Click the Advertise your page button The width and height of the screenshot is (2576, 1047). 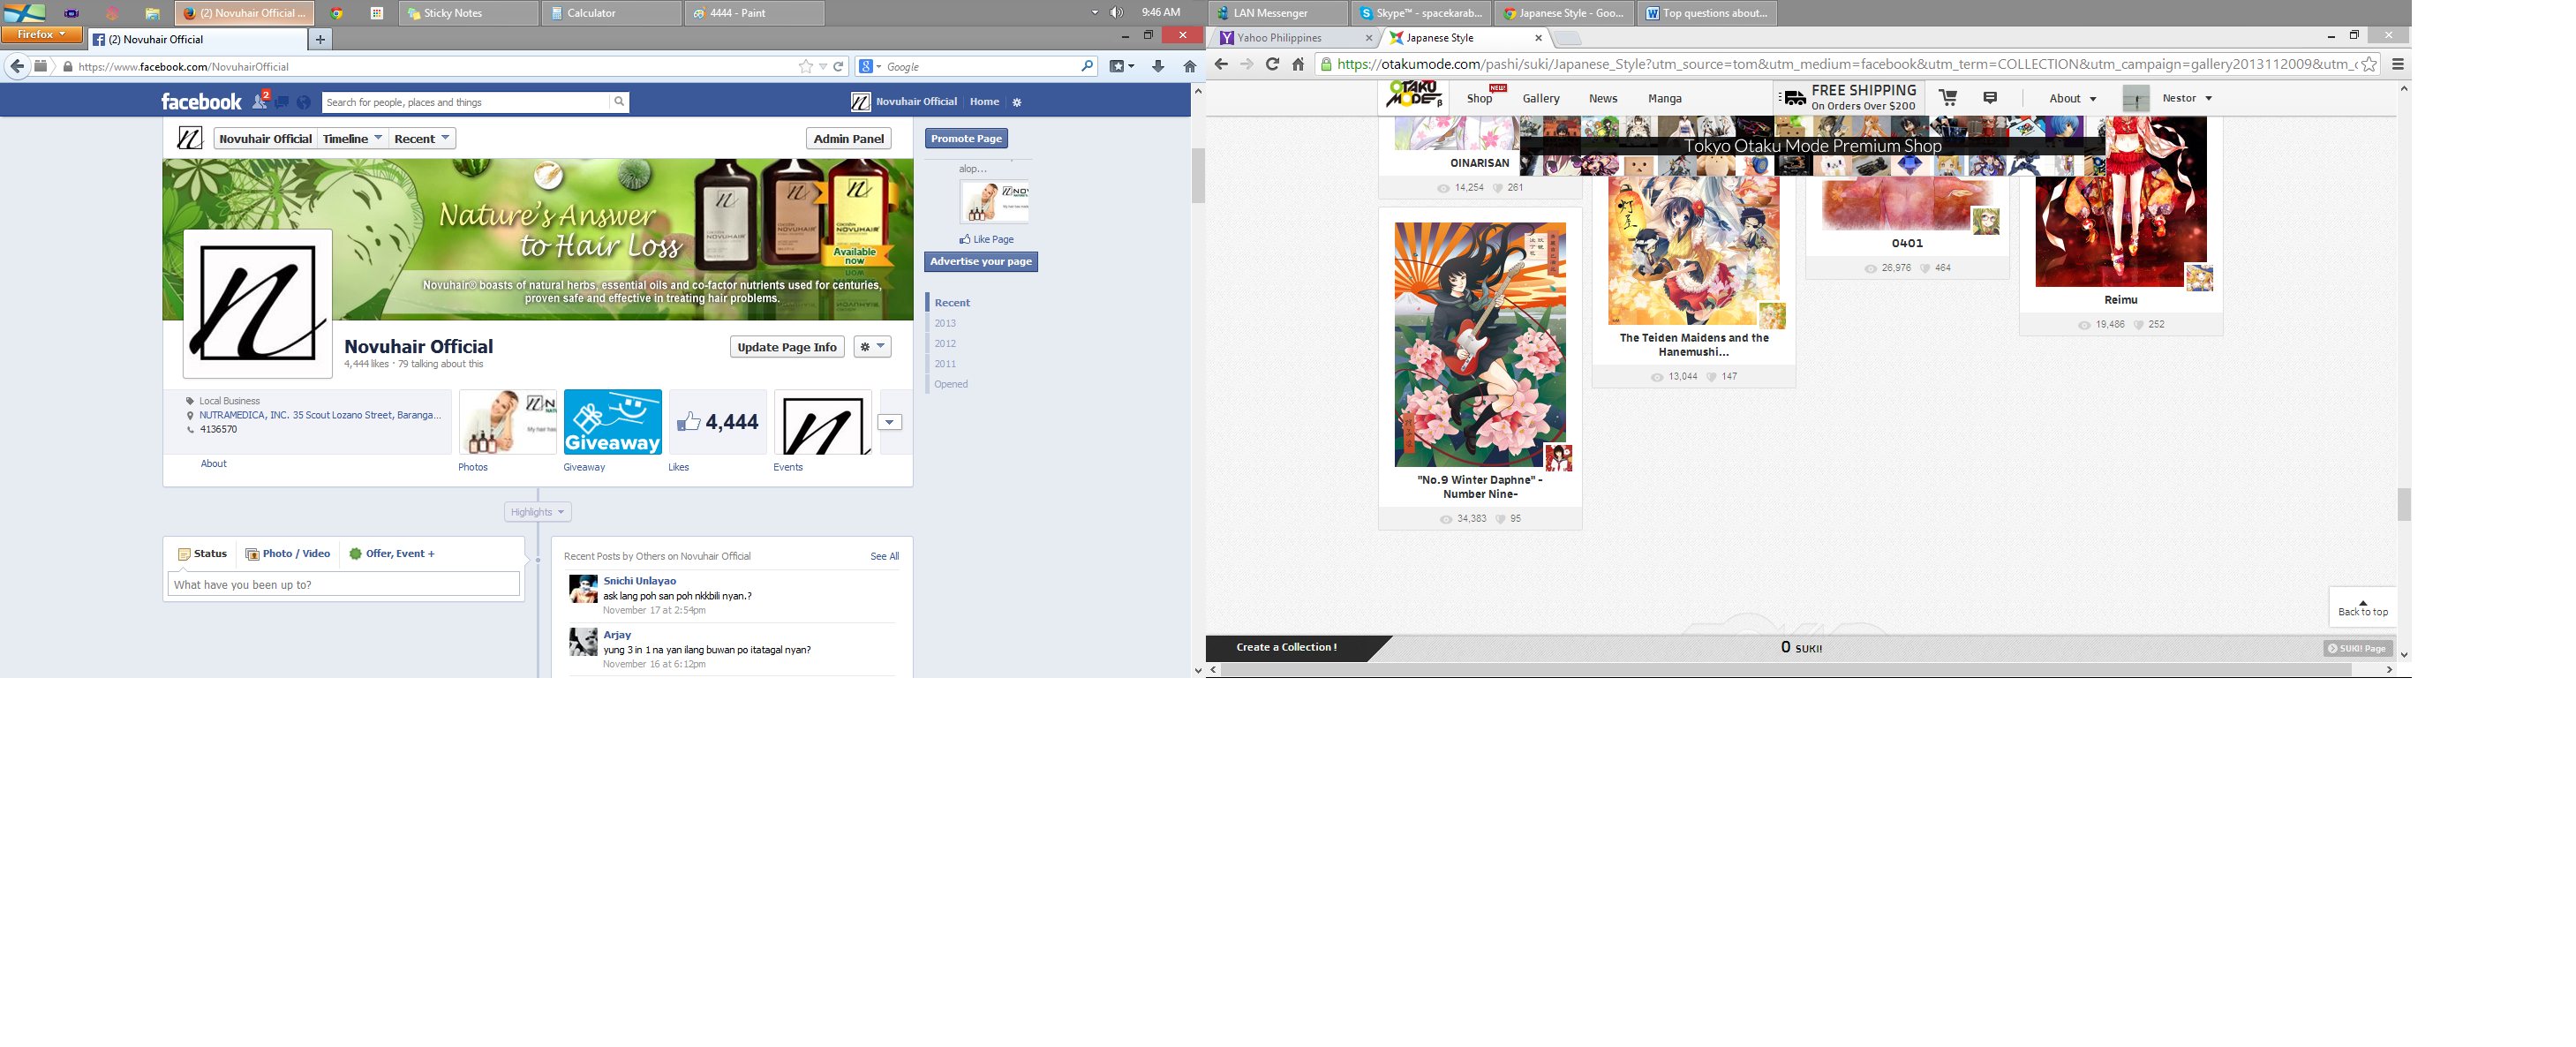click(x=981, y=261)
